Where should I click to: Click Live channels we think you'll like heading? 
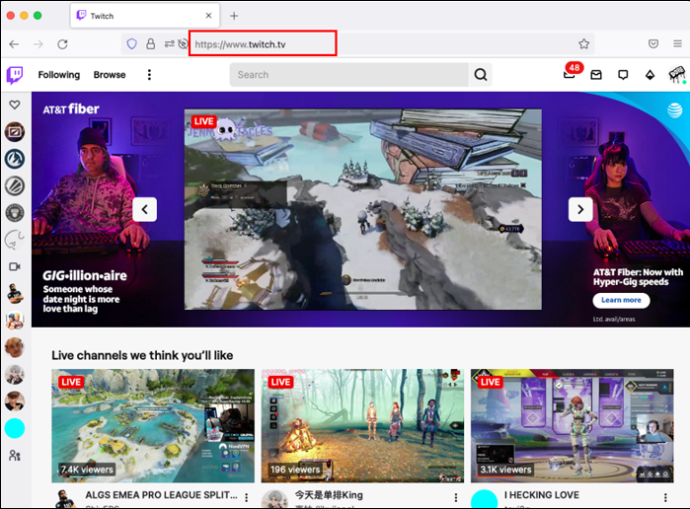pyautogui.click(x=142, y=355)
